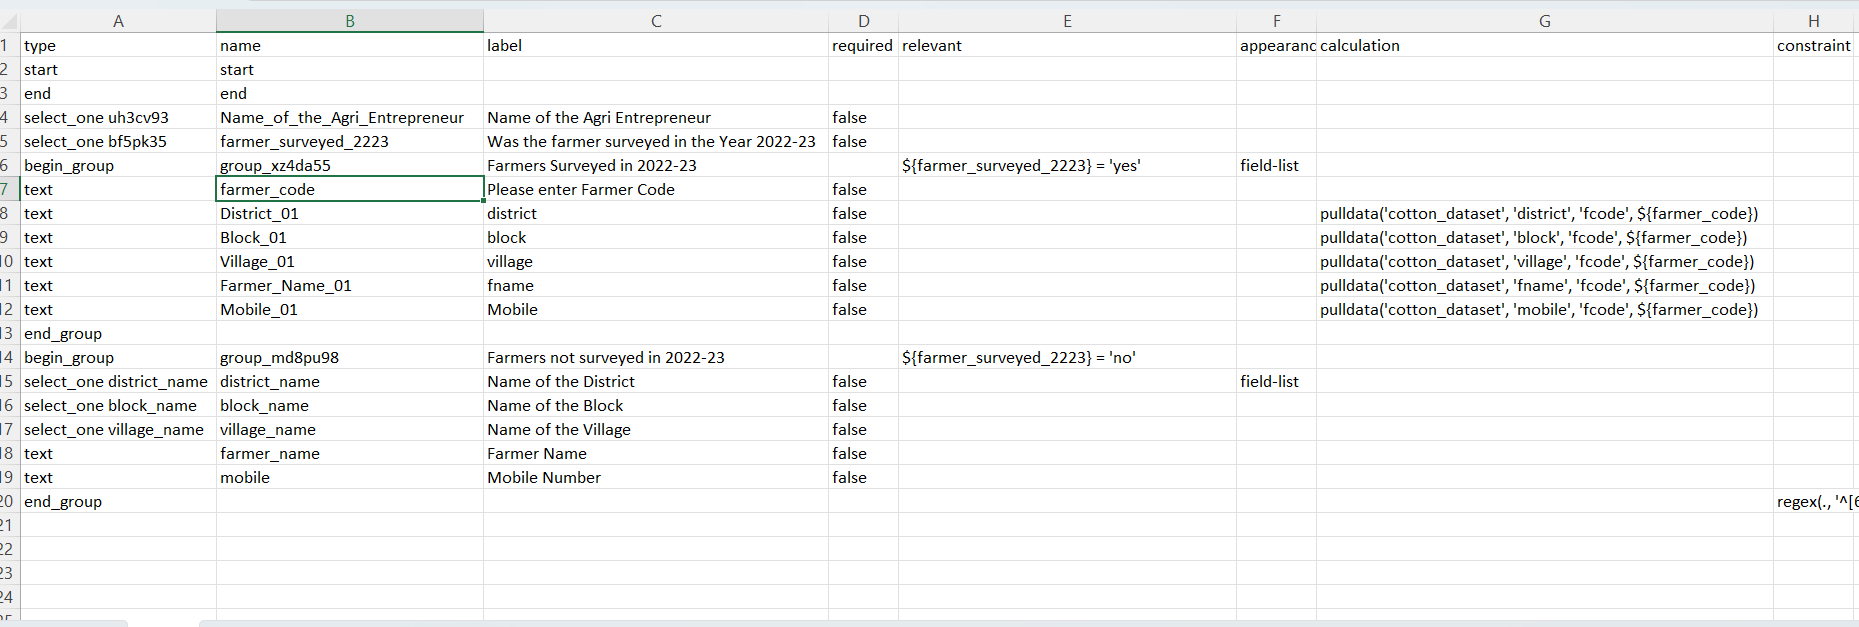Click the pulldata district calculation cell
Viewport: 1859px width, 627px height.
pos(1544,213)
